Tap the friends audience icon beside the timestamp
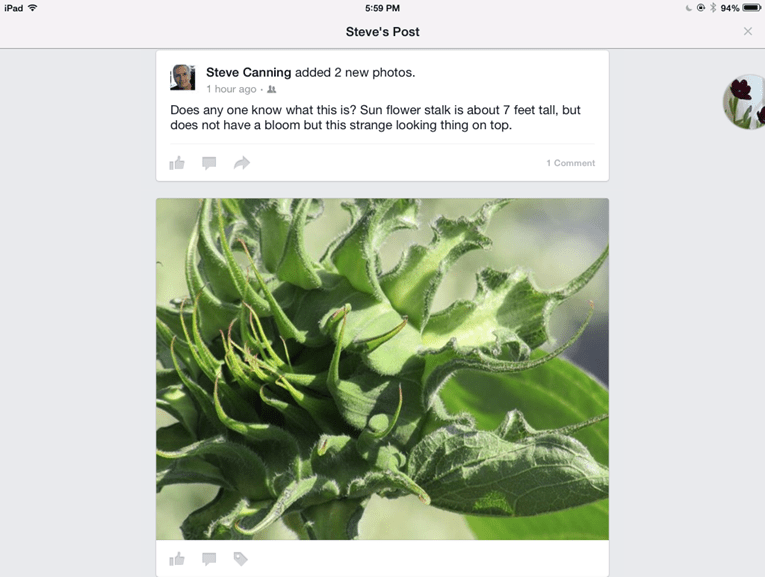Viewport: 765px width, 577px height. (272, 89)
